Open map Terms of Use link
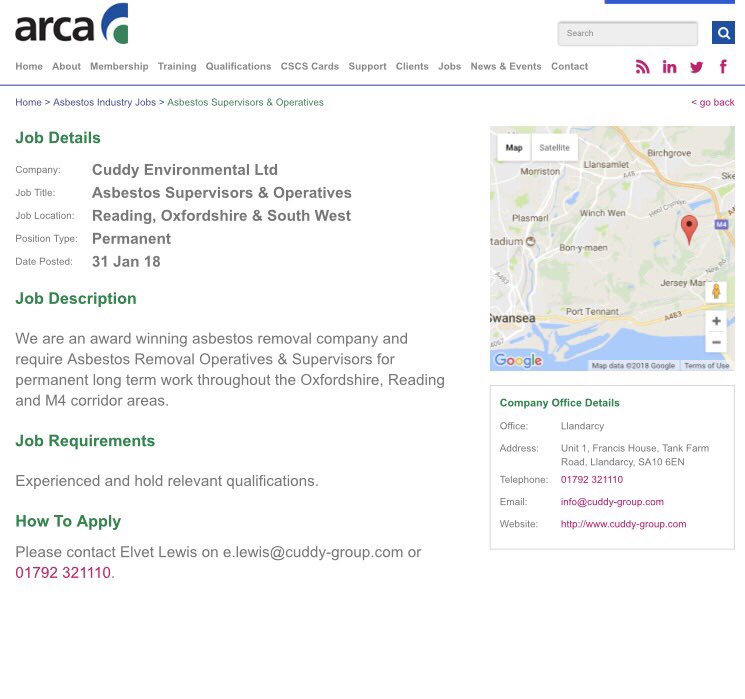Viewport: 745px width, 699px height. 707,365
